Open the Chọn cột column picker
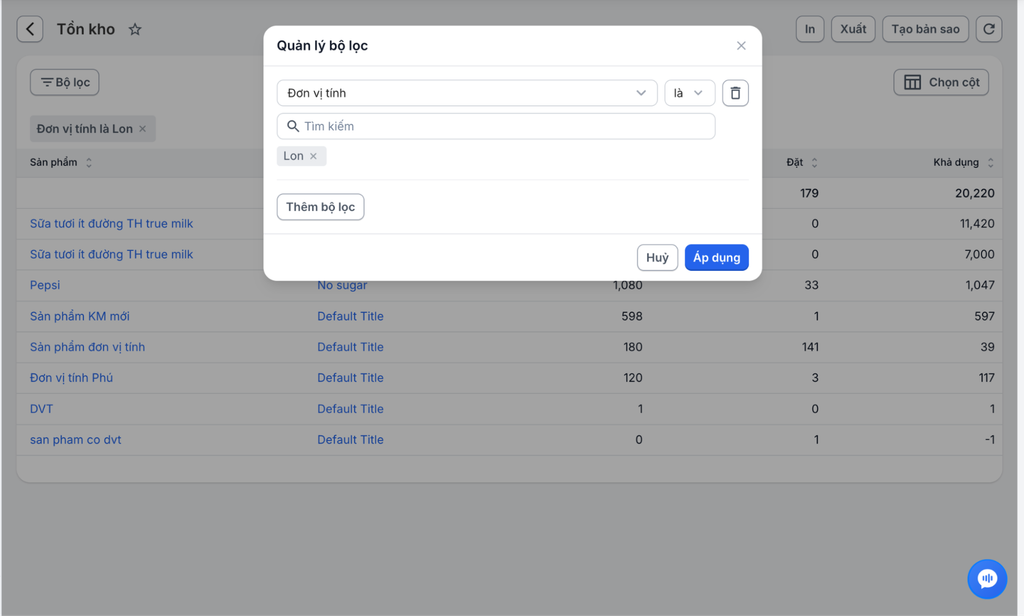Image resolution: width=1024 pixels, height=616 pixels. click(x=941, y=82)
